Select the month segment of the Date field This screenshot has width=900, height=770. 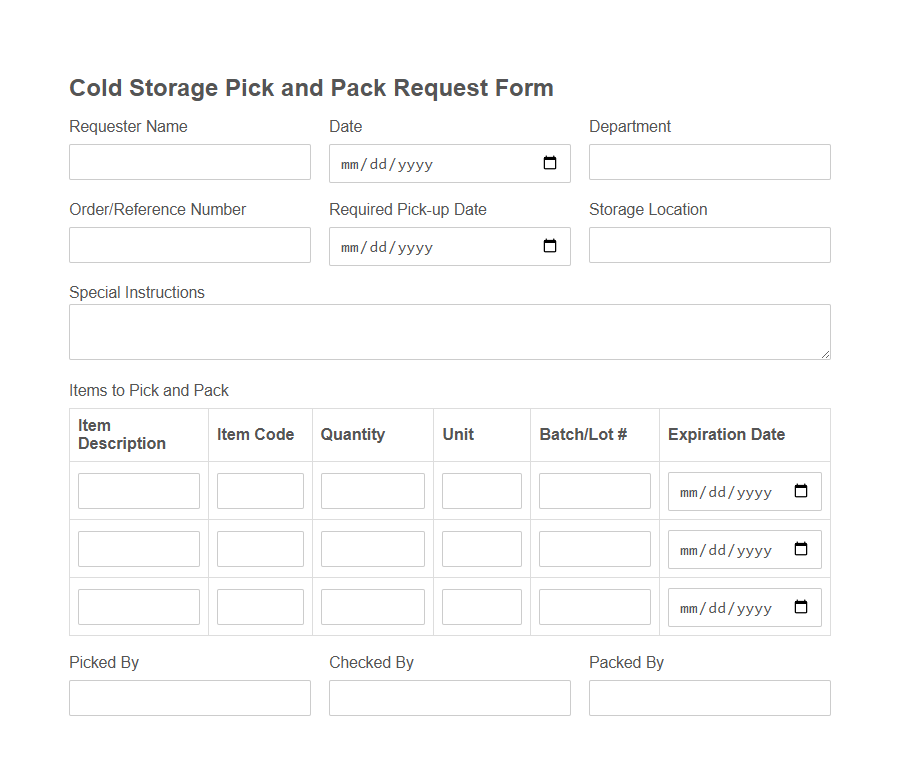pos(352,163)
